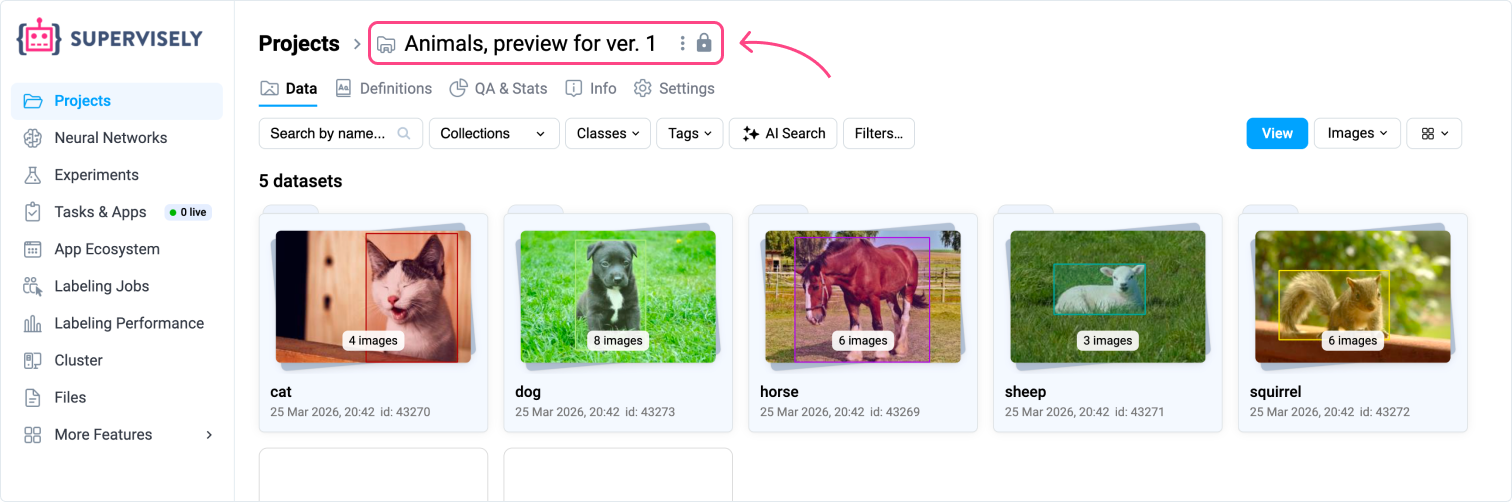Change grid layout via view-mode dropdown
The height and width of the screenshot is (502, 1512).
[x=1434, y=133]
